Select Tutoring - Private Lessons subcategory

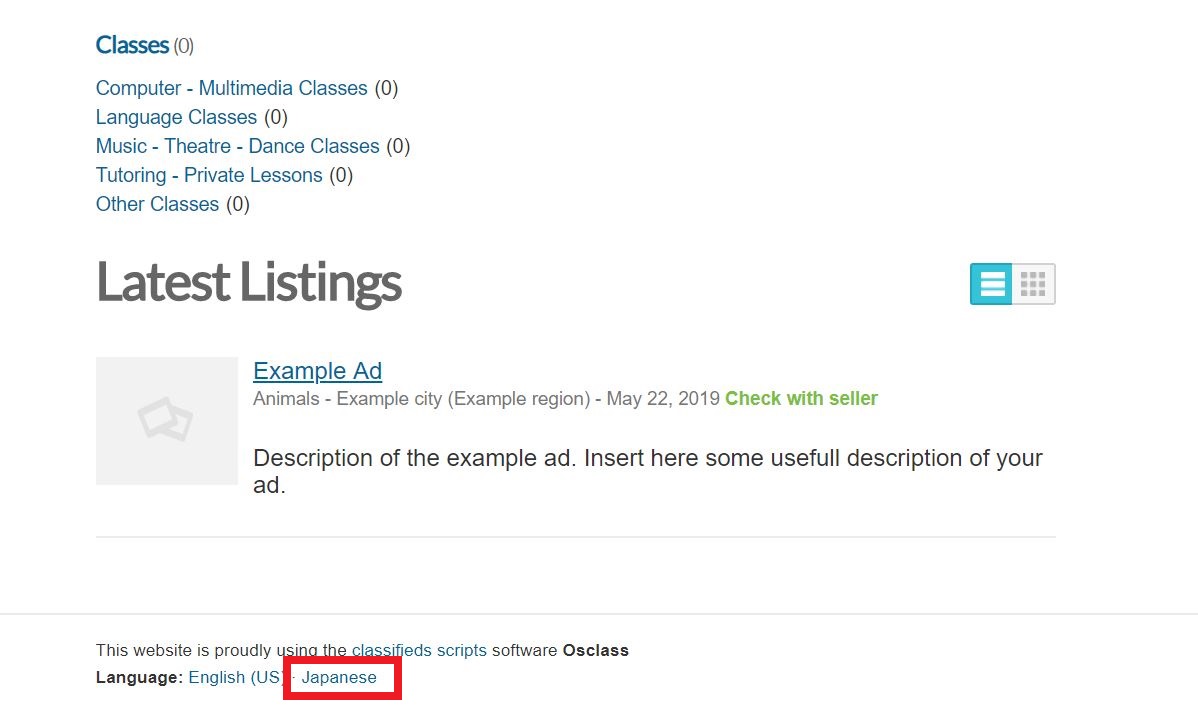(209, 175)
